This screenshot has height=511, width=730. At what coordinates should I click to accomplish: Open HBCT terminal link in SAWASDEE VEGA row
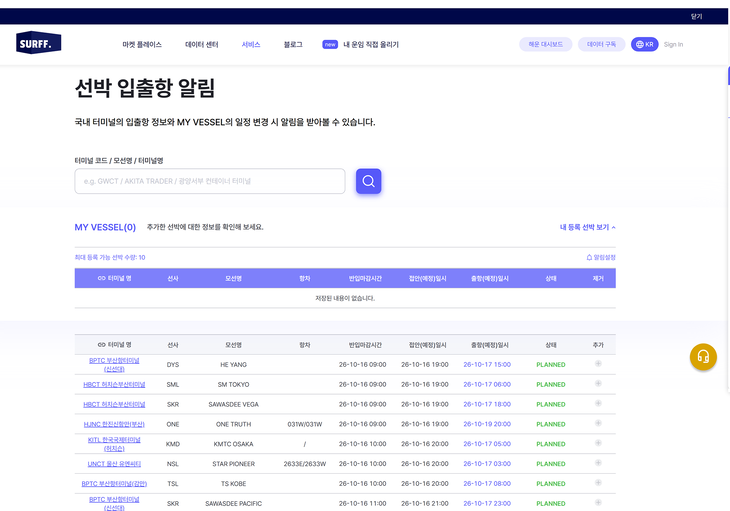click(x=114, y=404)
